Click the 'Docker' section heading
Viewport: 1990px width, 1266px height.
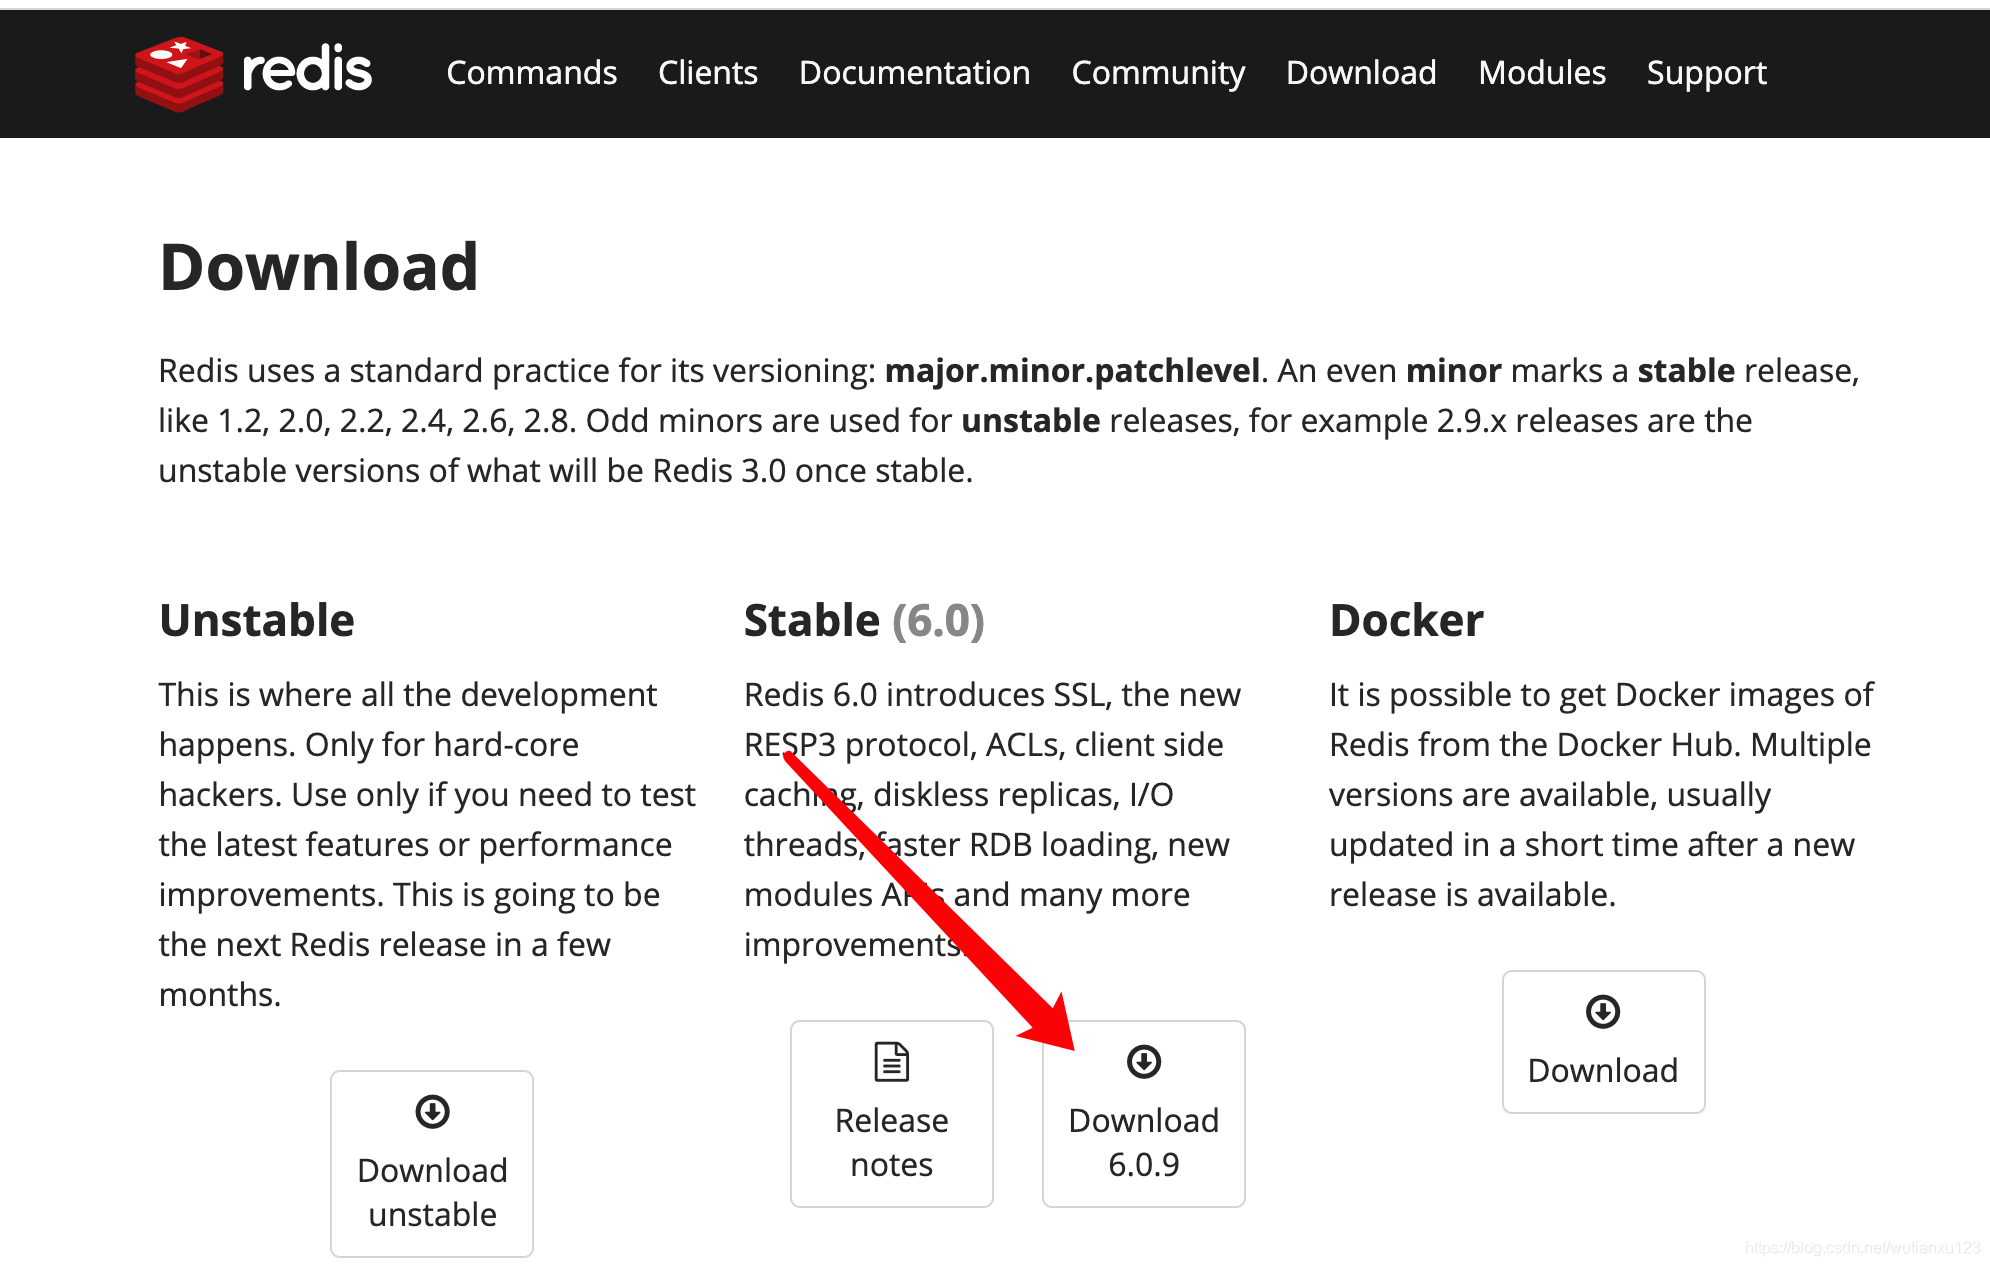click(1406, 620)
